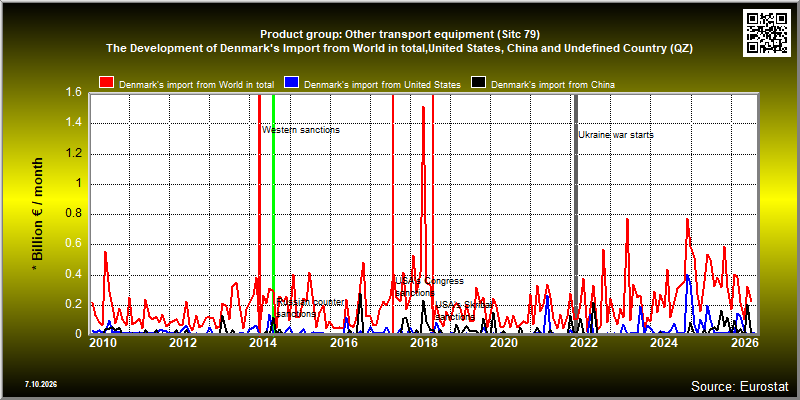Select "Denmark's import from United States" legend label
The width and height of the screenshot is (800, 400).
point(382,85)
